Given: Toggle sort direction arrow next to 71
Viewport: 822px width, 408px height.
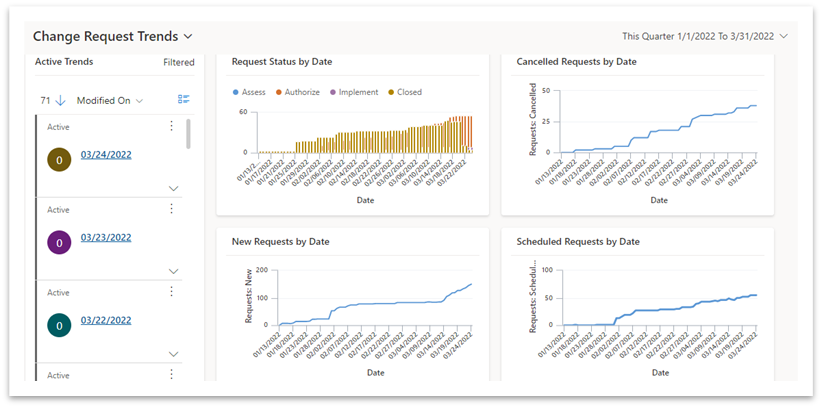Looking at the screenshot, I should [60, 101].
